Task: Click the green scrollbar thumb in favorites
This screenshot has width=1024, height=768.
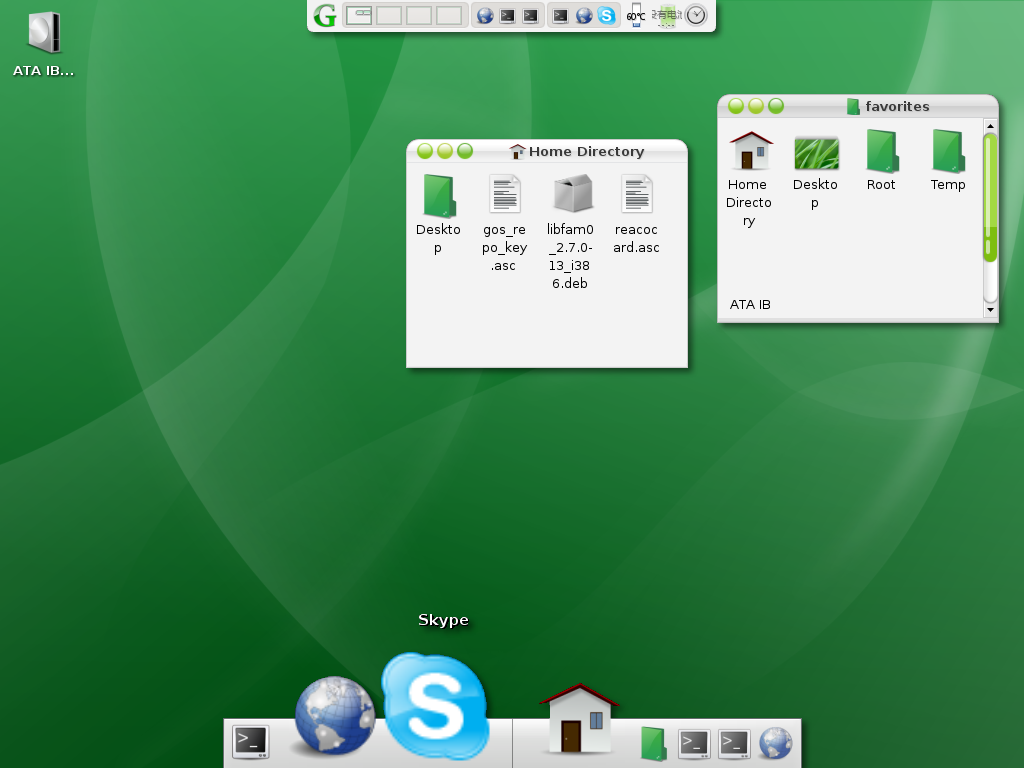Action: (x=990, y=198)
